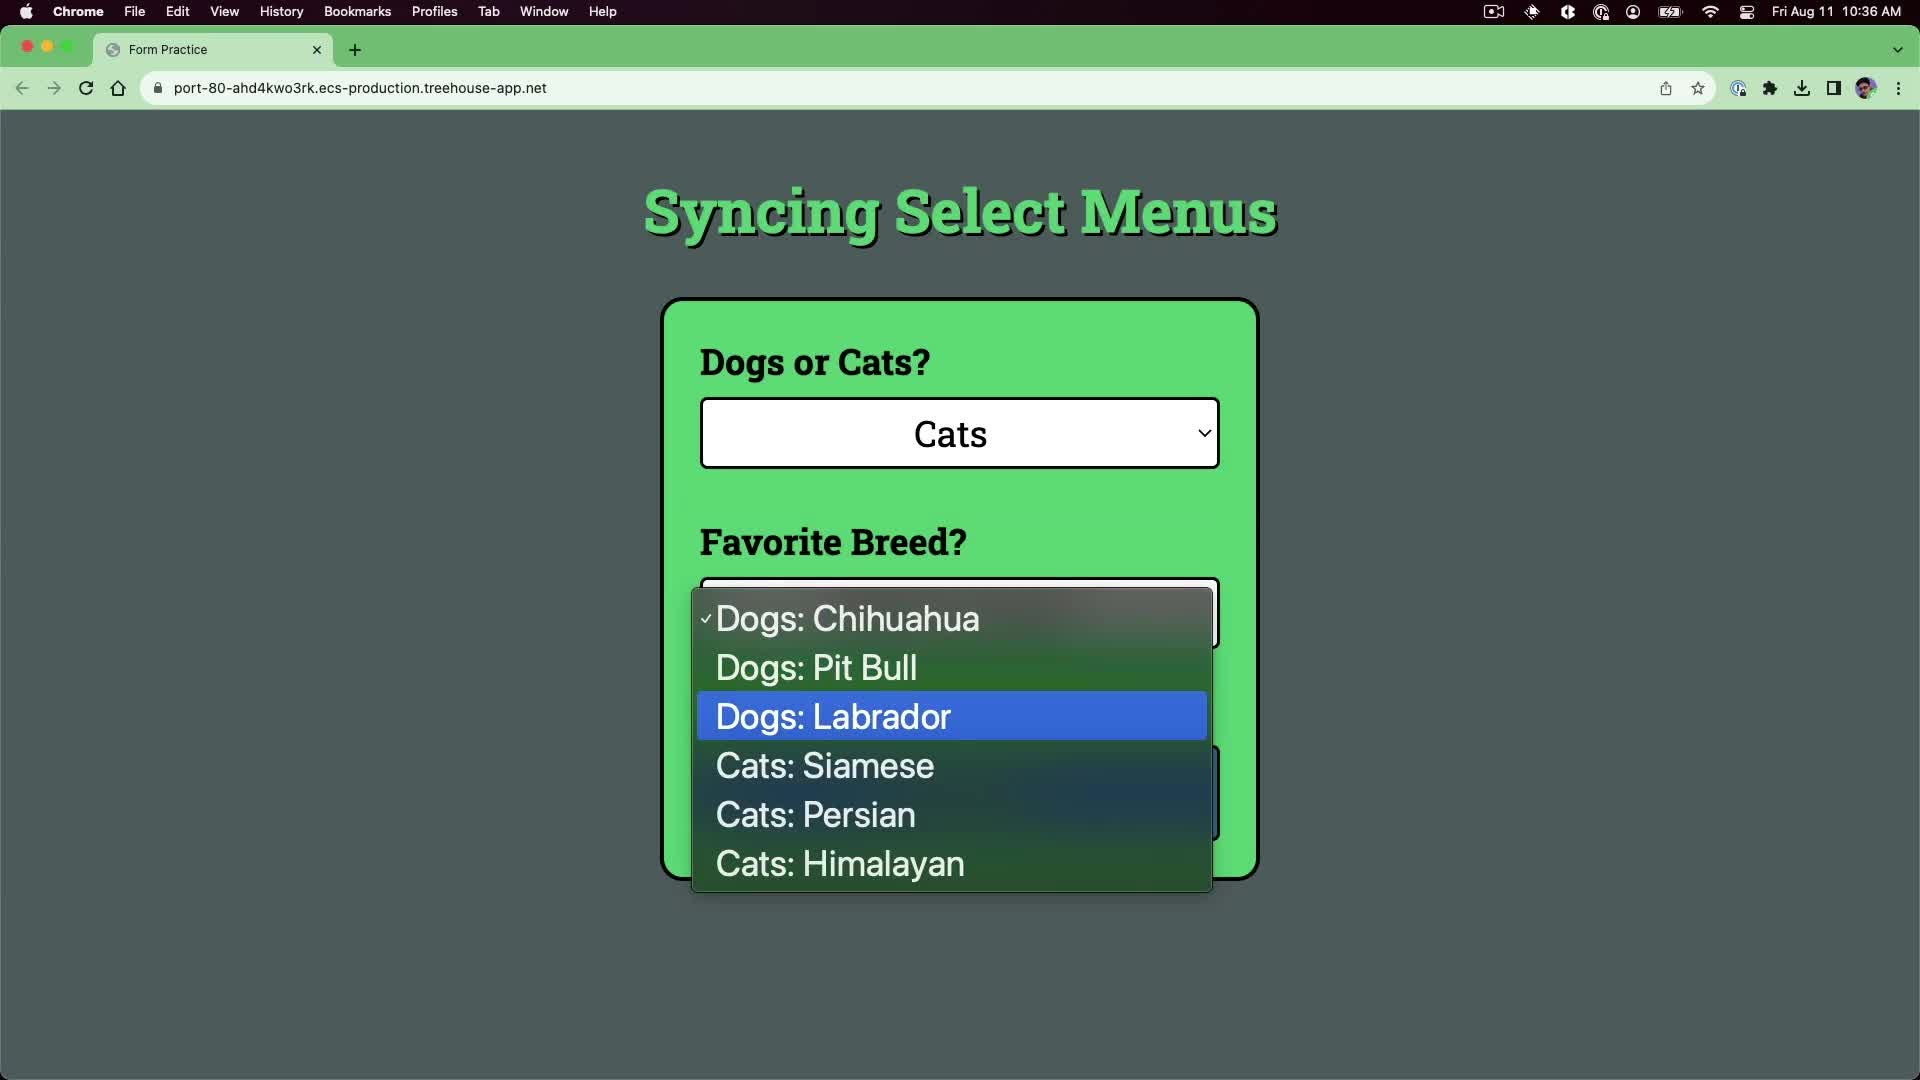Open the Chrome downloads icon
This screenshot has width=1920, height=1080.
click(1802, 88)
